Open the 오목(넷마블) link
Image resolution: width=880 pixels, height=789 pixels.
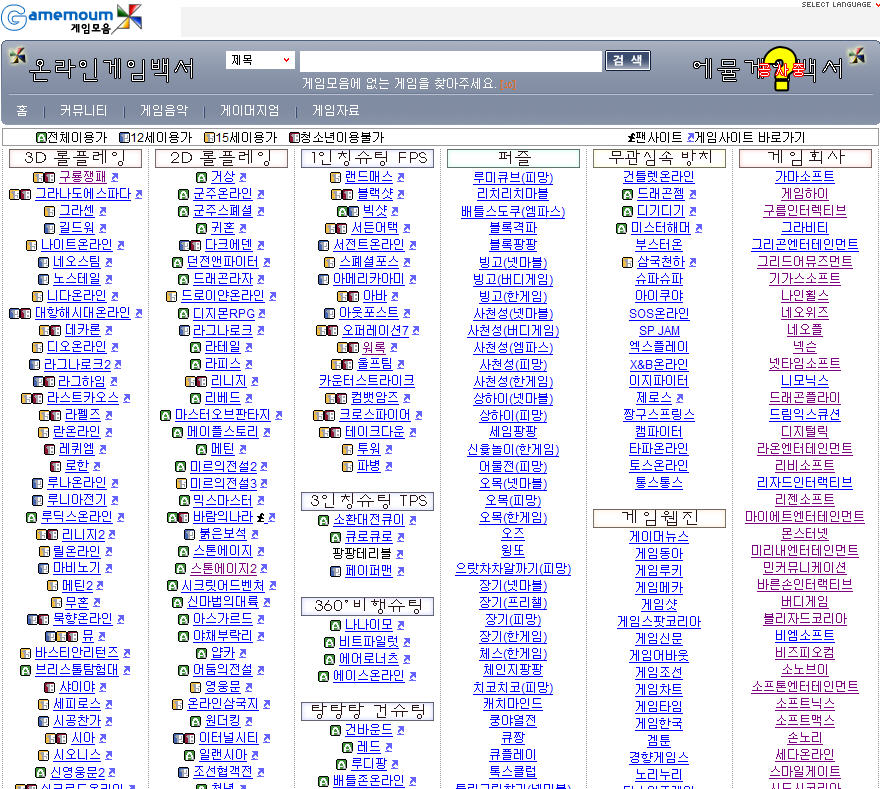coord(513,484)
